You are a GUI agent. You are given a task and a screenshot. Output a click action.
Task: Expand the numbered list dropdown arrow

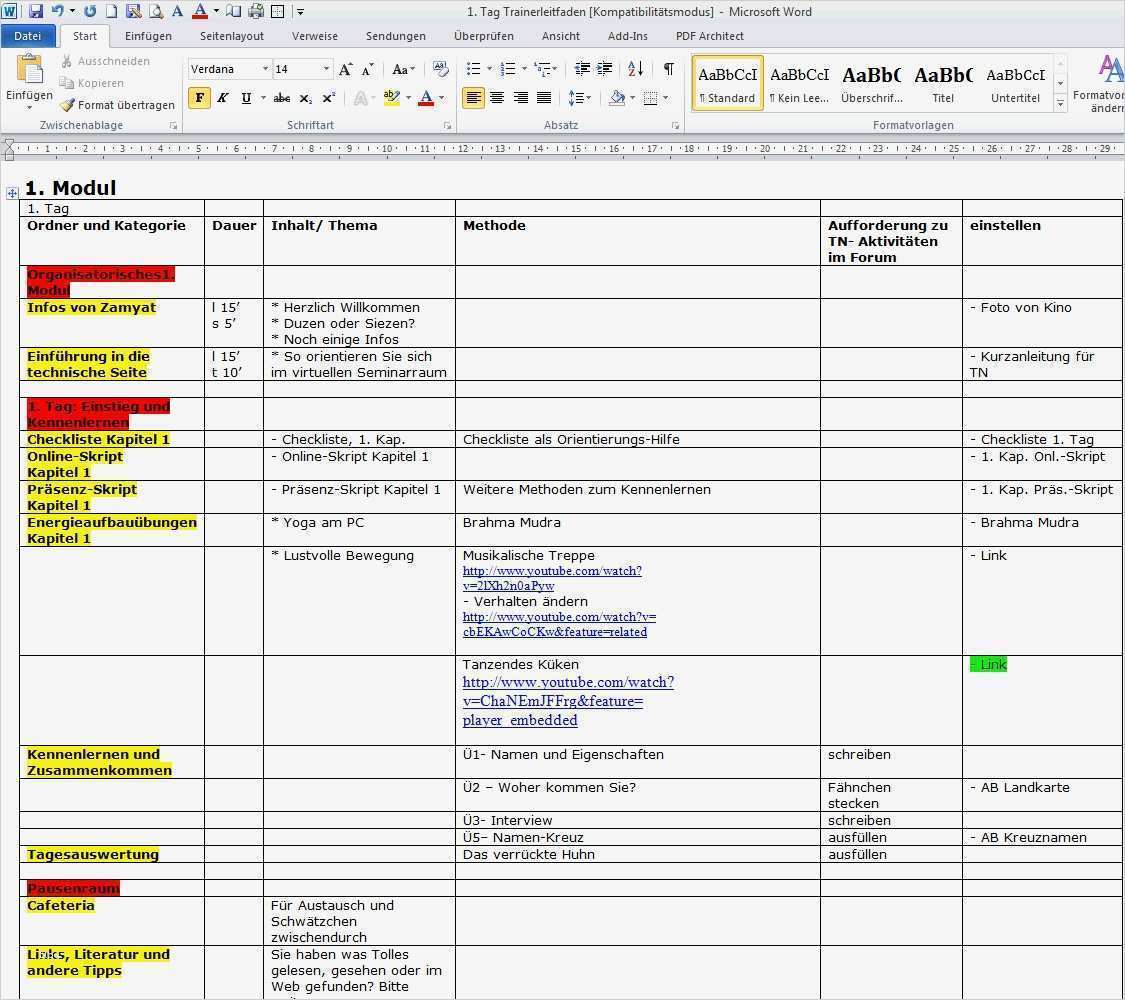[524, 69]
